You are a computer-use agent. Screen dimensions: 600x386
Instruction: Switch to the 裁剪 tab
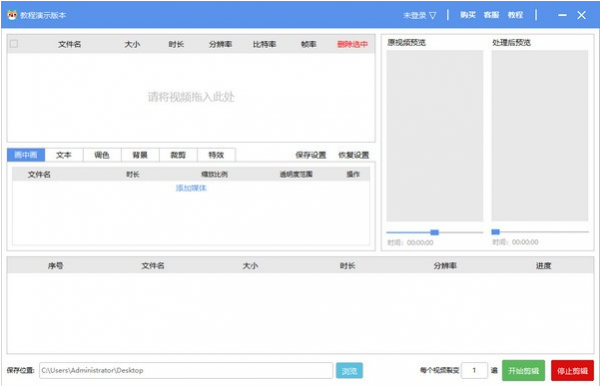pos(178,155)
